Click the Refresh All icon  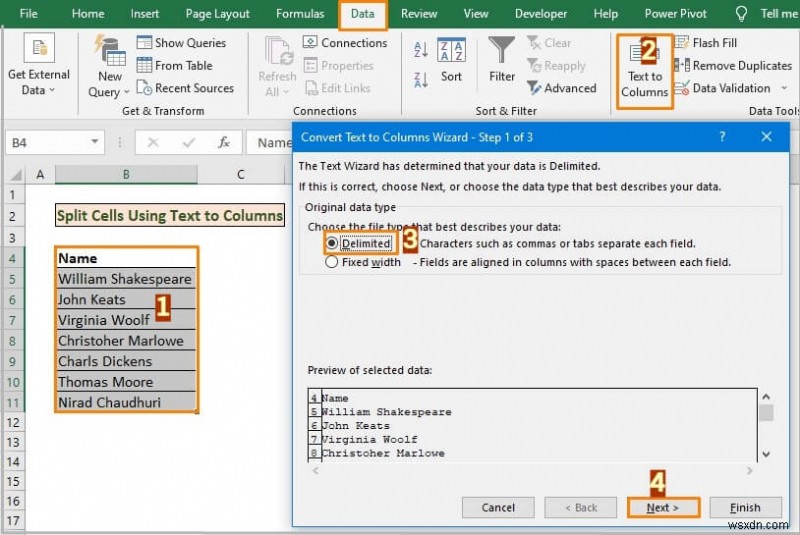pos(278,52)
